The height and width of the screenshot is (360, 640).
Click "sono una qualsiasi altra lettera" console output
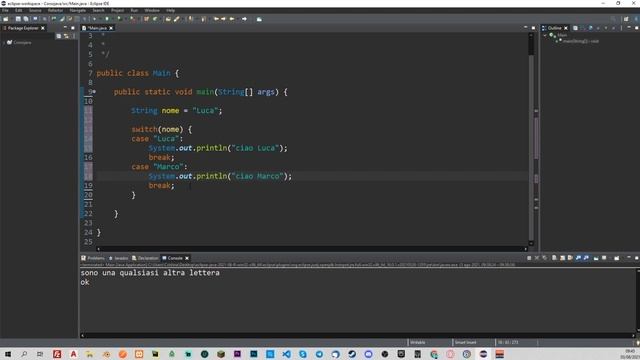pos(150,273)
